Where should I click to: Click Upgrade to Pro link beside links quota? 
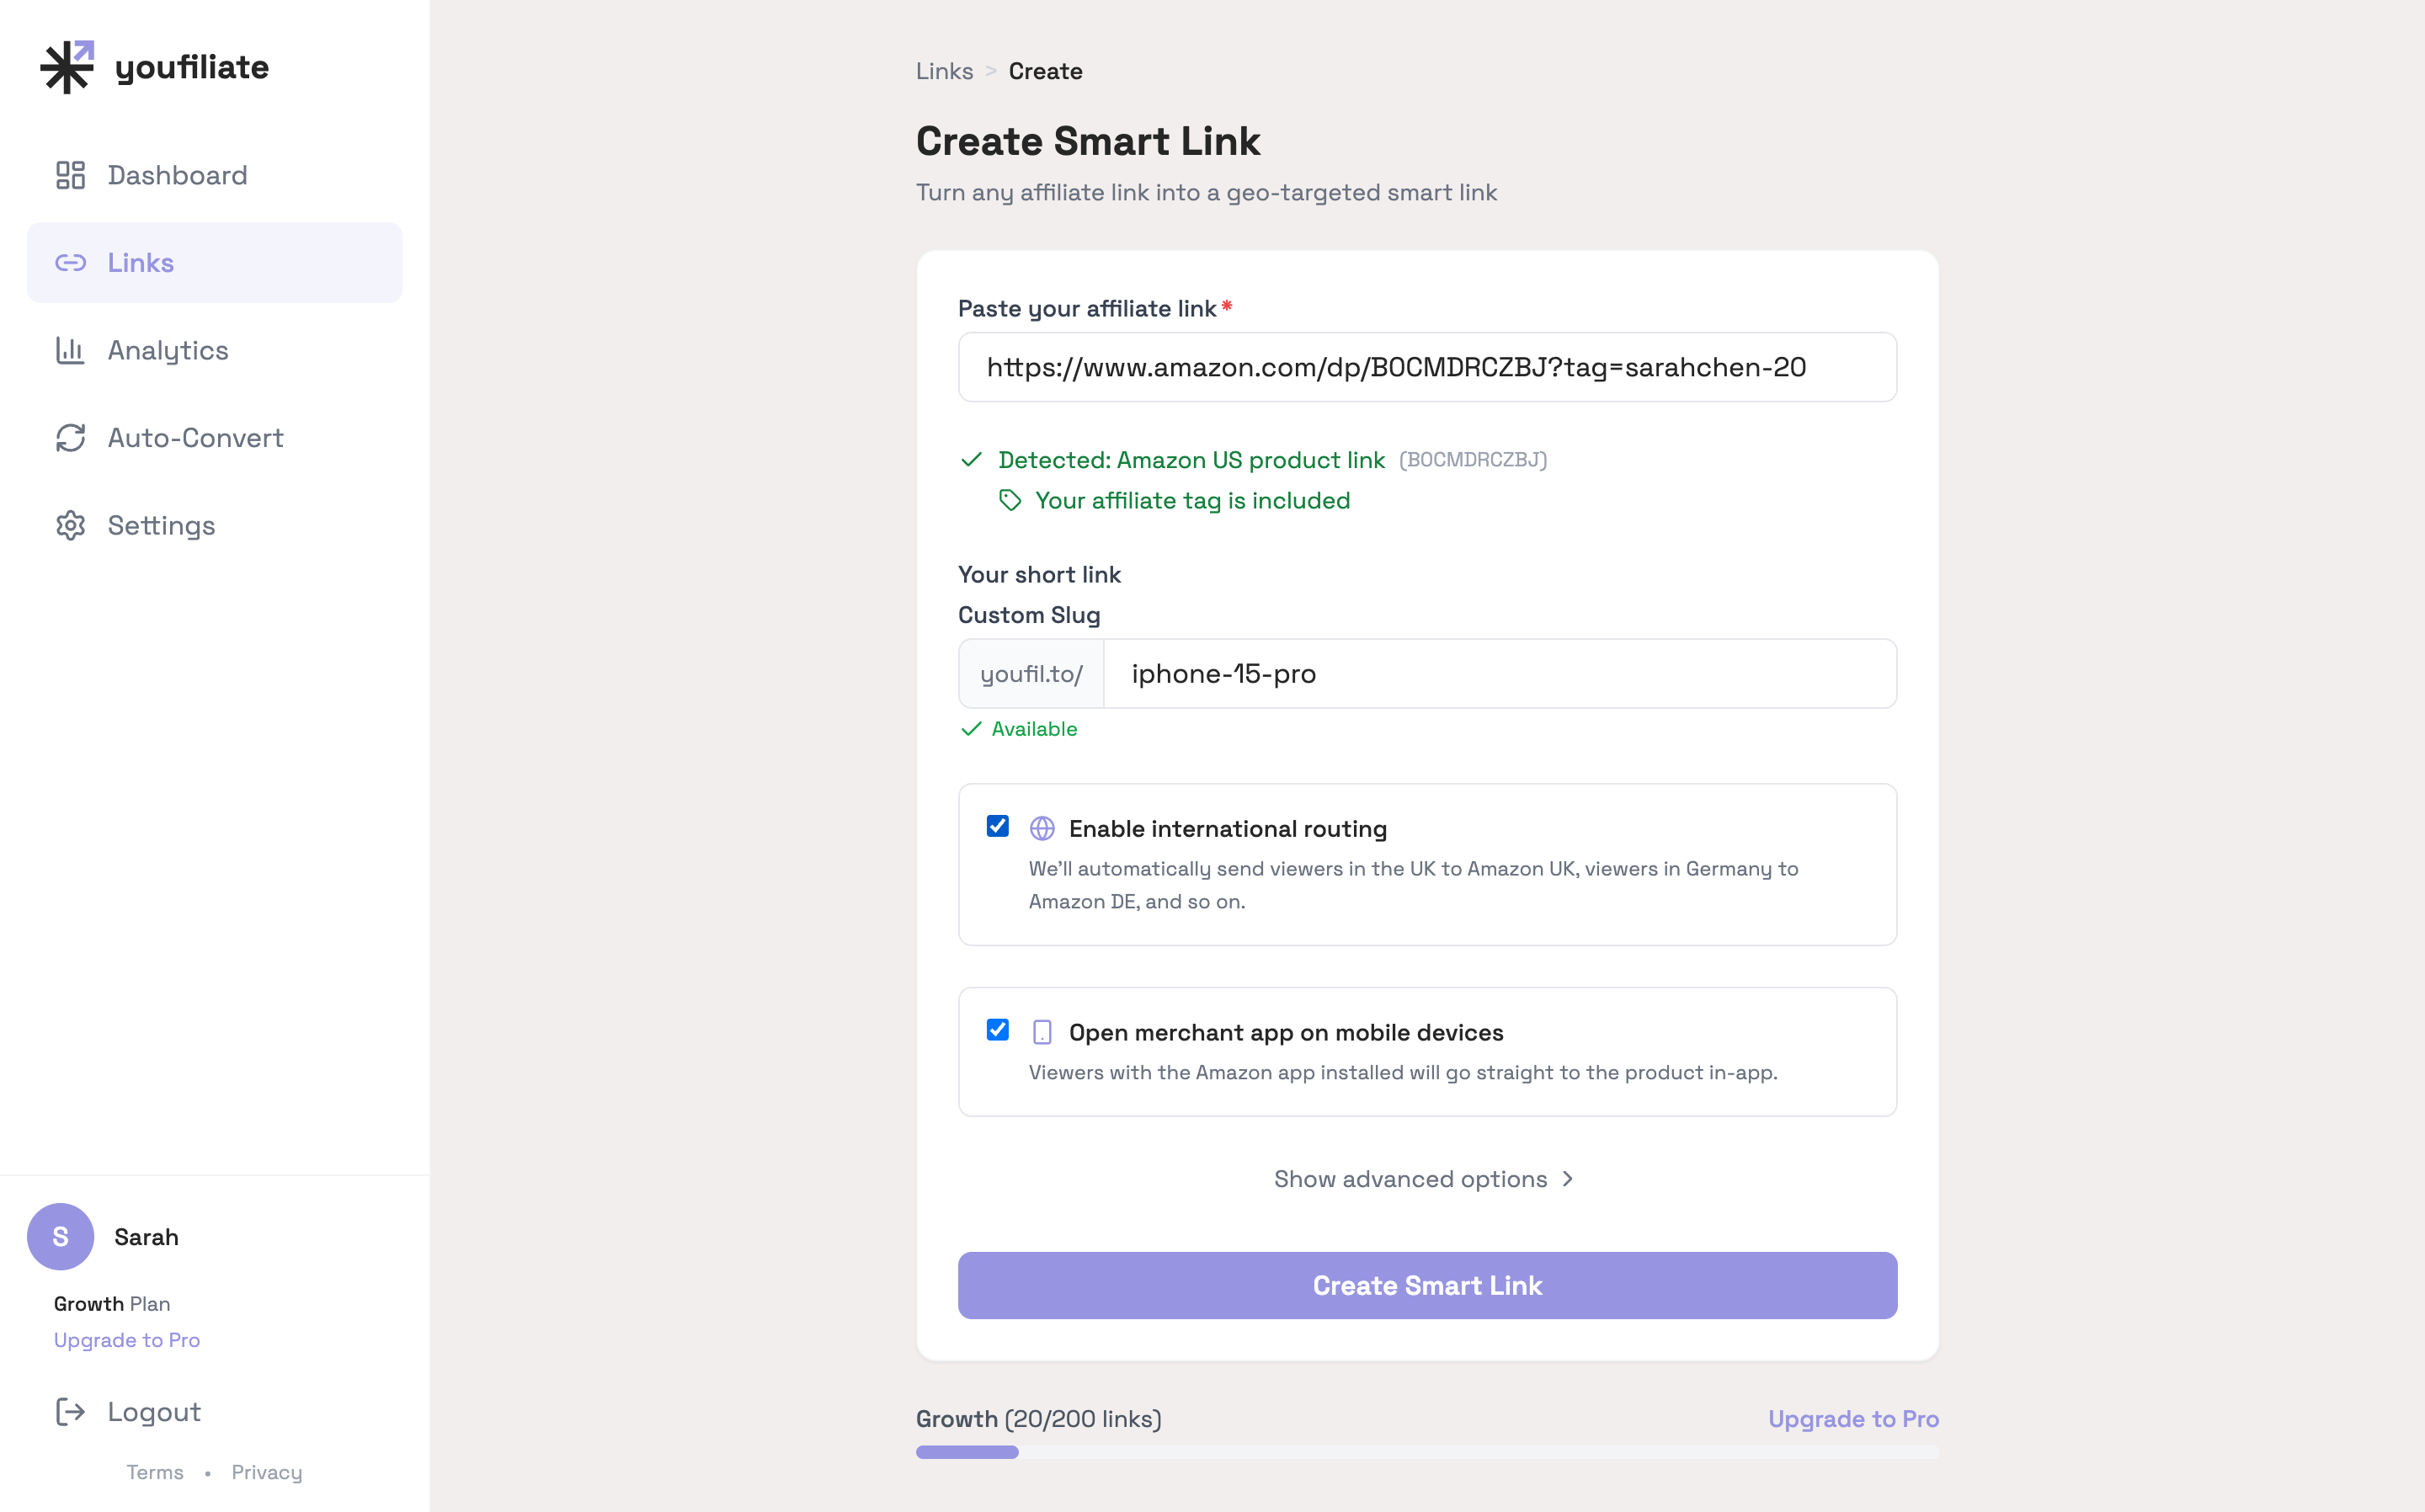pos(1853,1419)
